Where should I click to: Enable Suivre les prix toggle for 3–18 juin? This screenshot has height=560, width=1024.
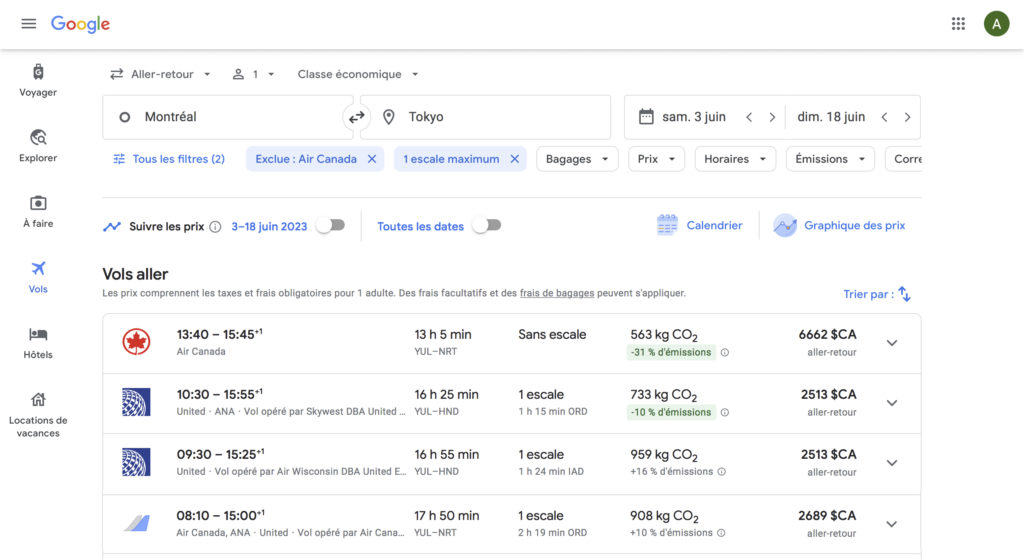(330, 226)
